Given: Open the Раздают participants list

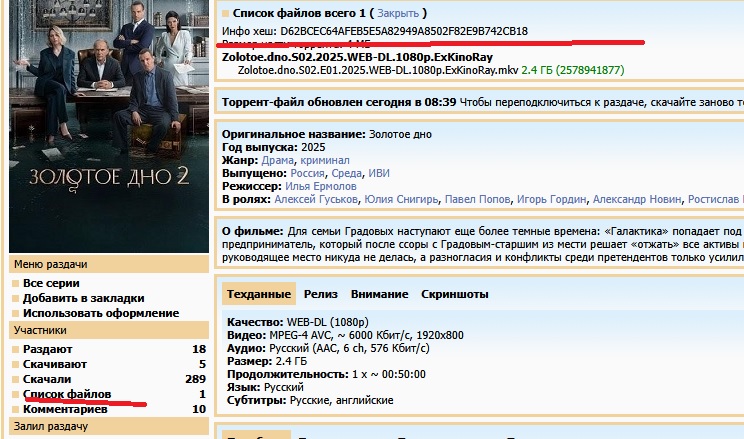Looking at the screenshot, I should pyautogui.click(x=47, y=349).
